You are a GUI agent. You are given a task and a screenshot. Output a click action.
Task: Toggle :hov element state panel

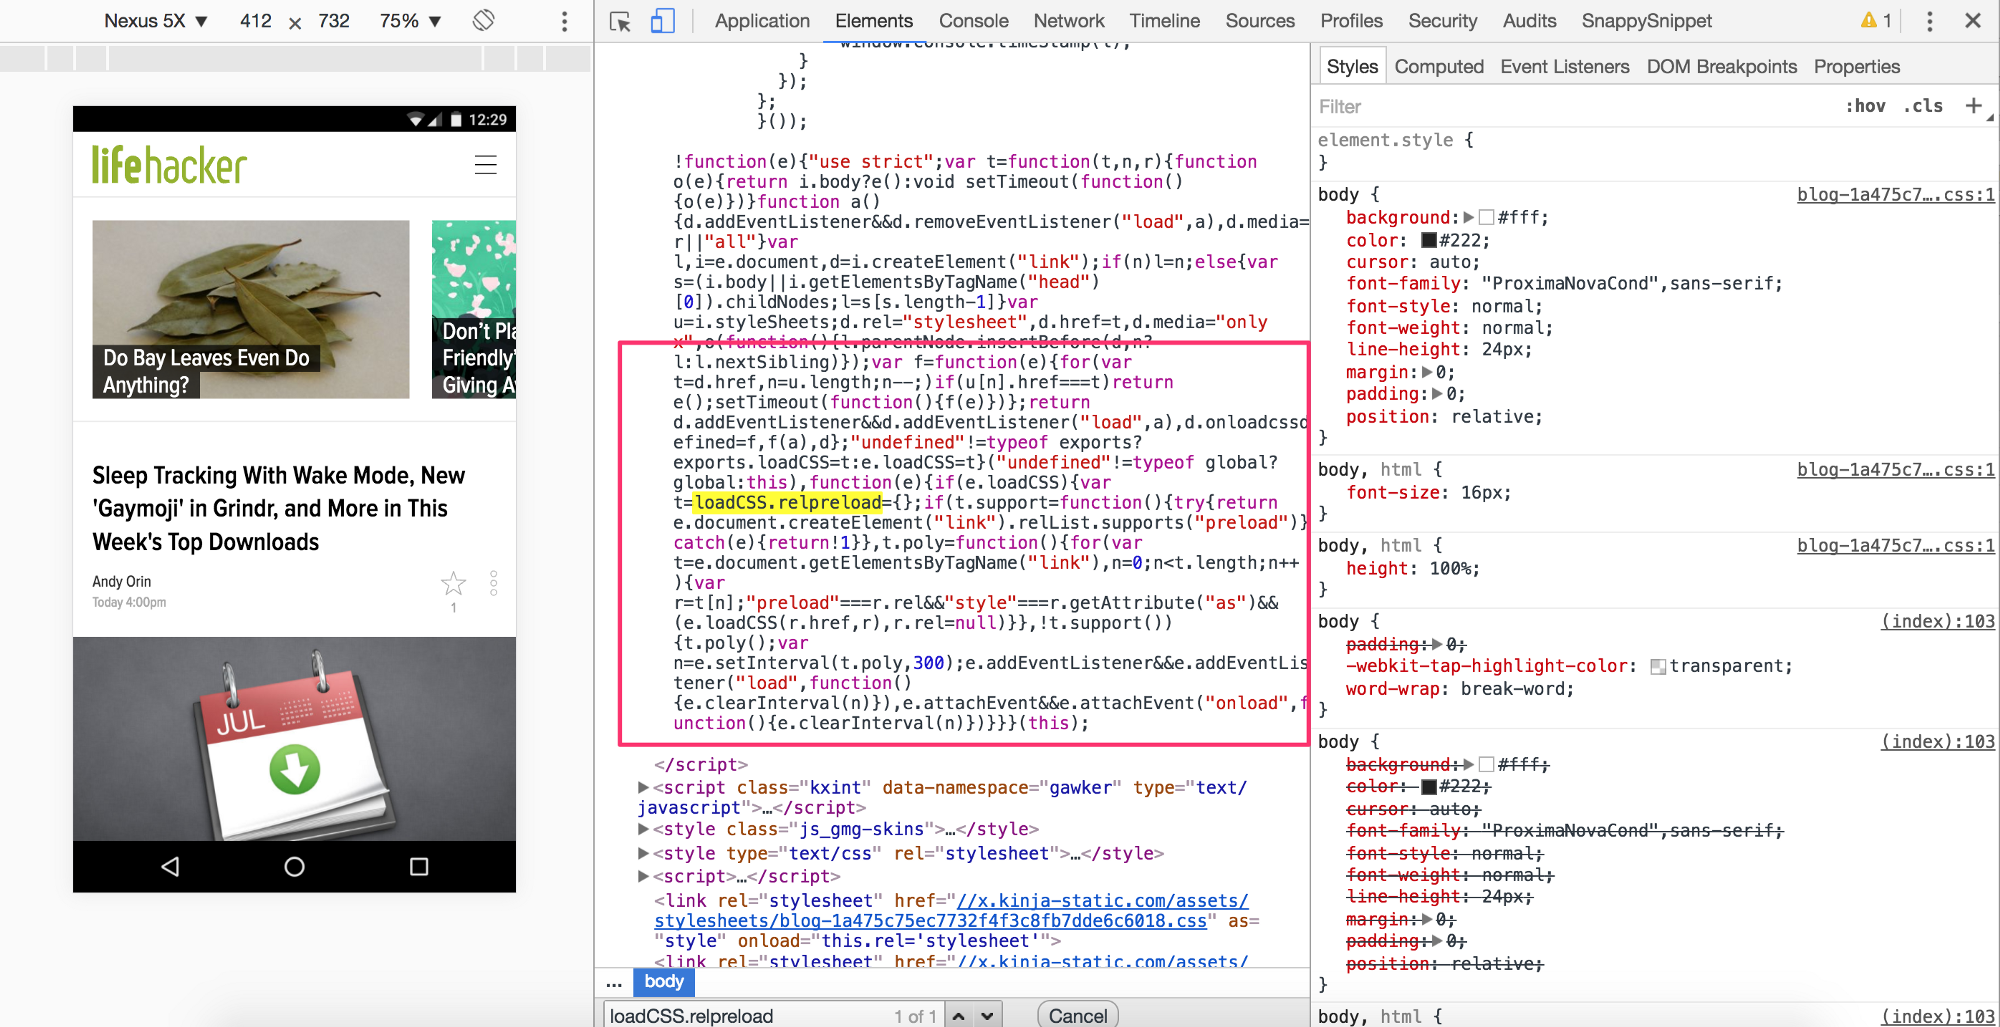pyautogui.click(x=1866, y=106)
